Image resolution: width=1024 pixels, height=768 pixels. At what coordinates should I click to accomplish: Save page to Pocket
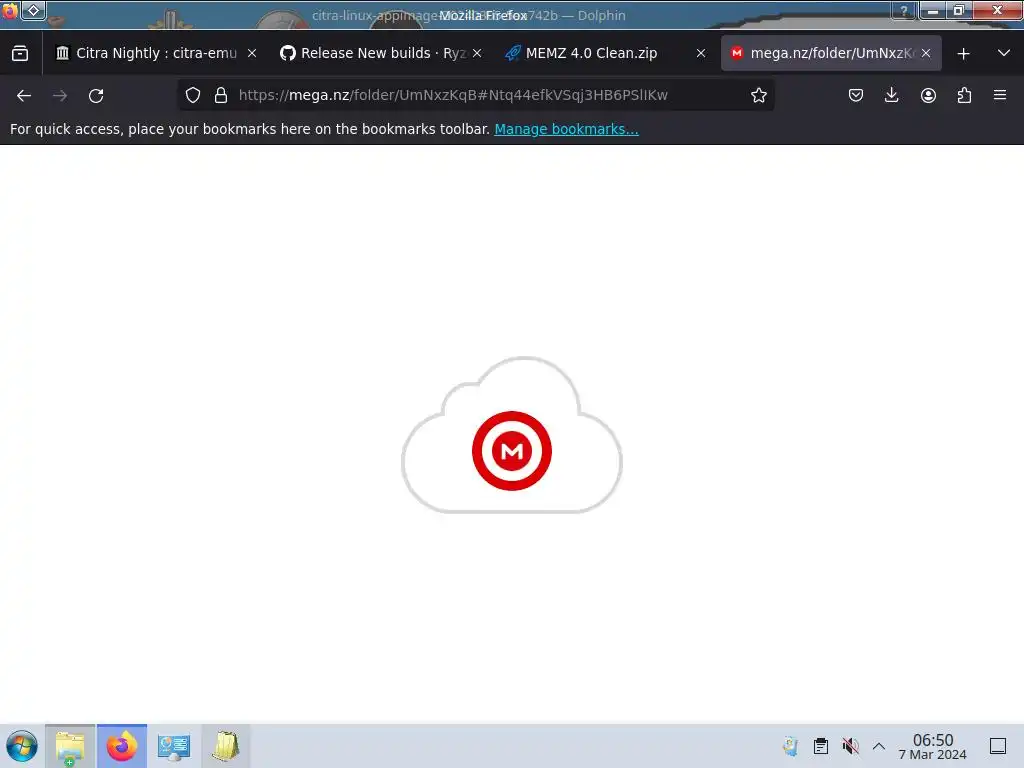pyautogui.click(x=856, y=95)
